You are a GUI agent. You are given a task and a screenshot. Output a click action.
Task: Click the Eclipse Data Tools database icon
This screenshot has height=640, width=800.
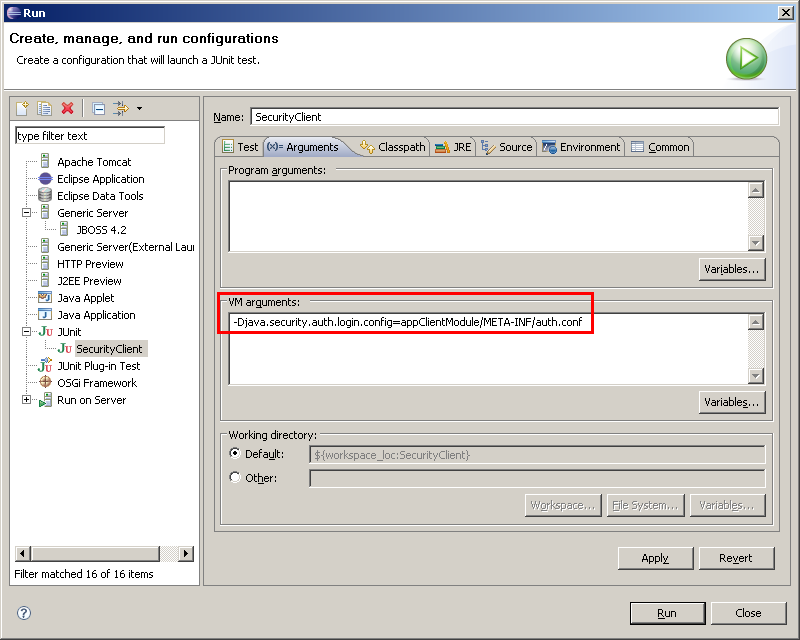point(45,195)
